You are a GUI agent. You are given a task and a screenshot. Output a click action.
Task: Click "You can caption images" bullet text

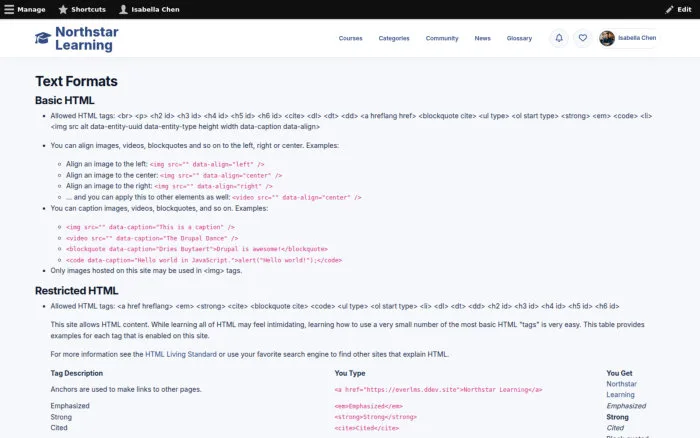click(x=159, y=209)
